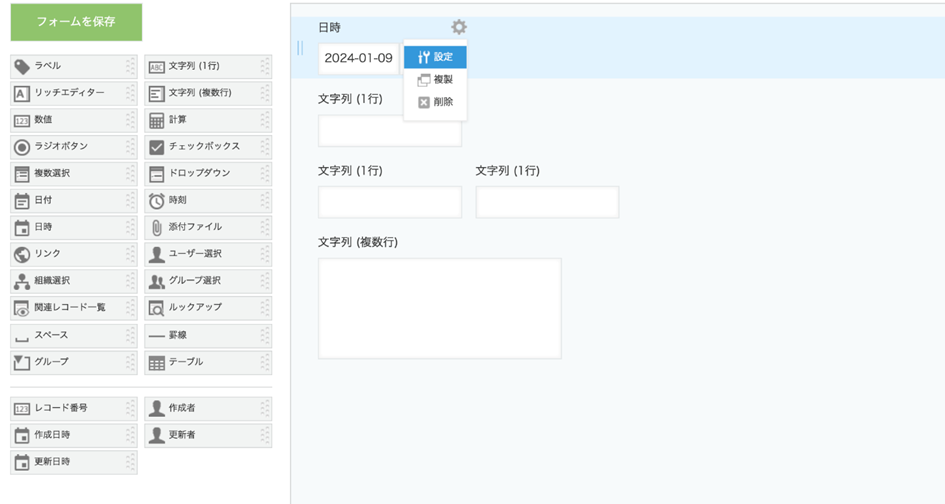This screenshot has height=504, width=945.
Task: Click the 文字列 (複数行) text area
Action: [x=439, y=308]
